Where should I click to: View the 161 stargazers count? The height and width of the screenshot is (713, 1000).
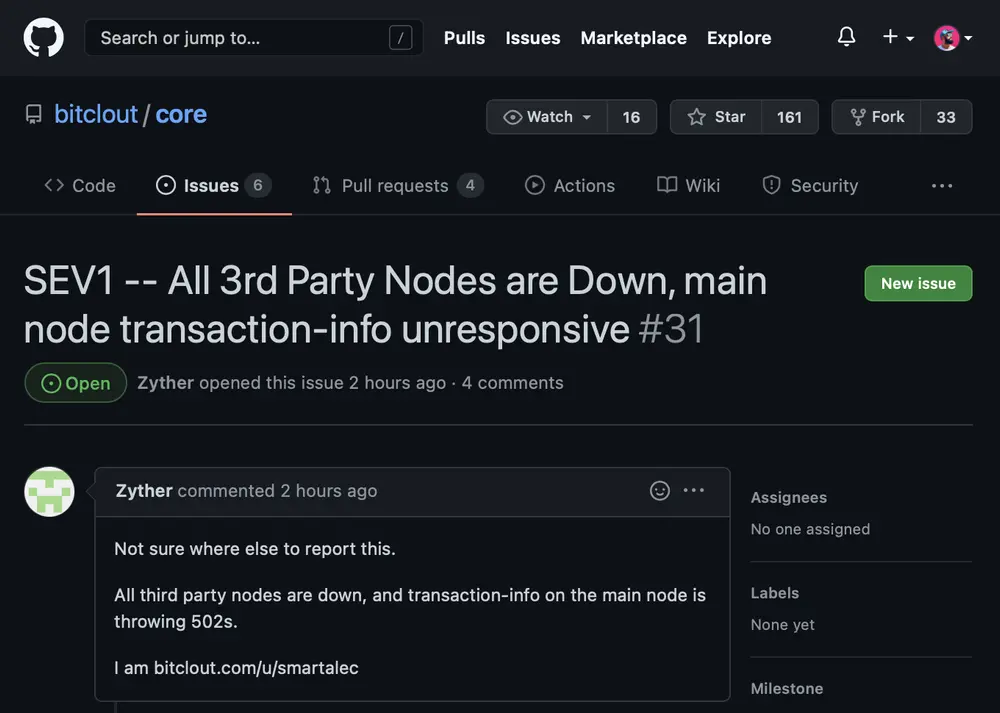point(789,117)
